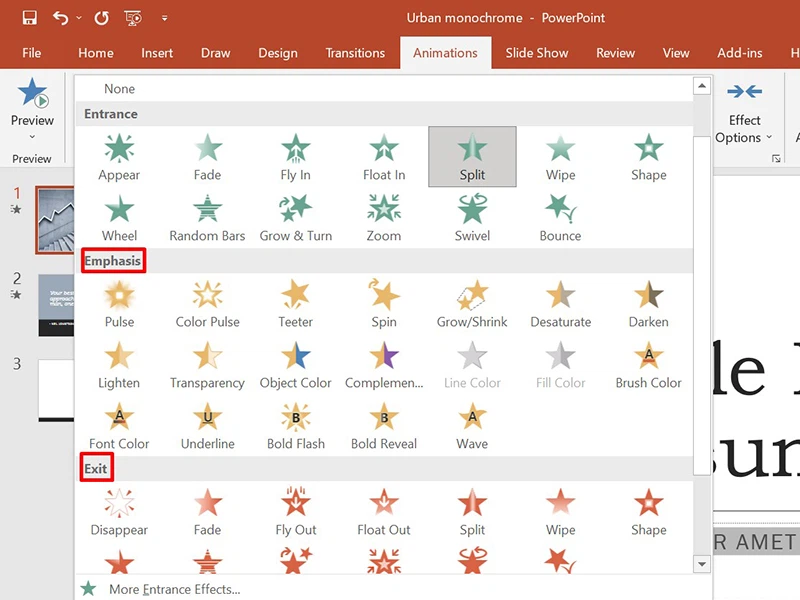
Task: Switch to the Transitions tab
Action: tap(355, 53)
